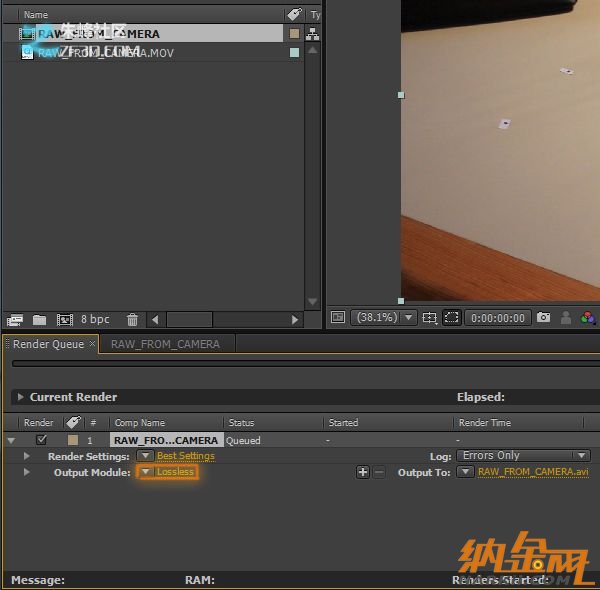This screenshot has width=600, height=590.
Task: Open the Log dropdown showing Errors Only
Action: 524,456
